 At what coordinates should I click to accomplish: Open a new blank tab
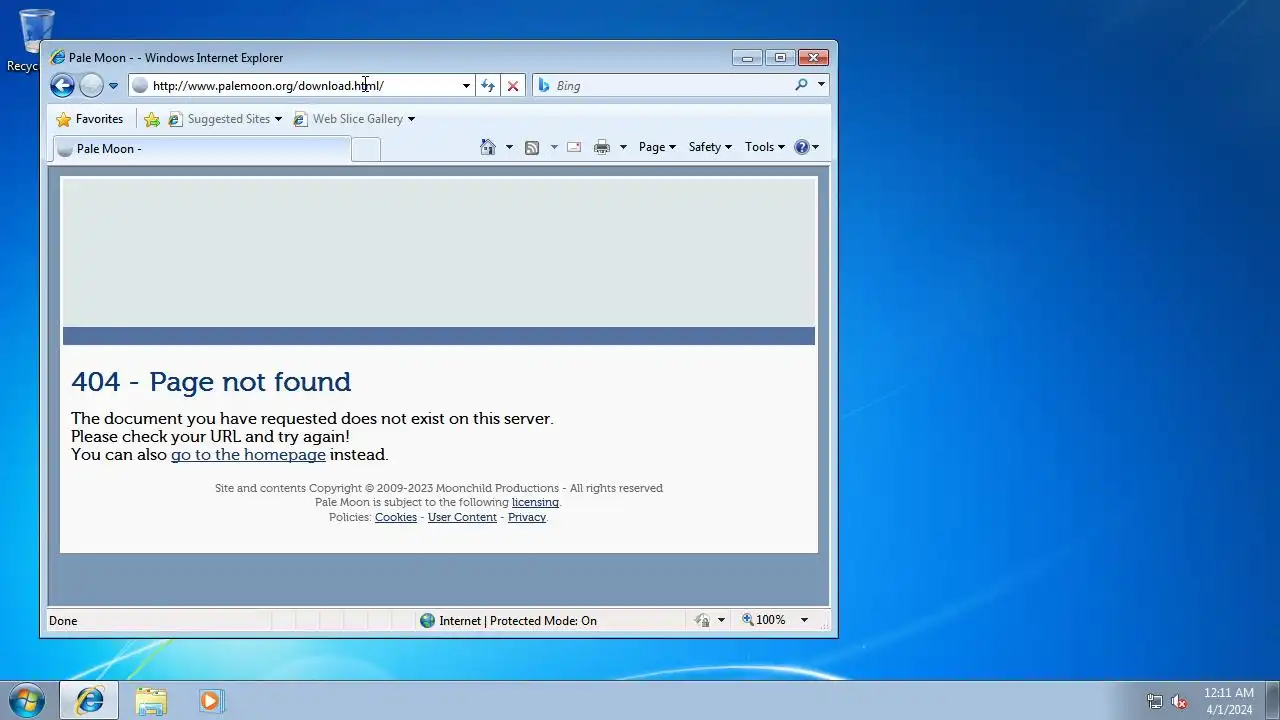coord(366,149)
